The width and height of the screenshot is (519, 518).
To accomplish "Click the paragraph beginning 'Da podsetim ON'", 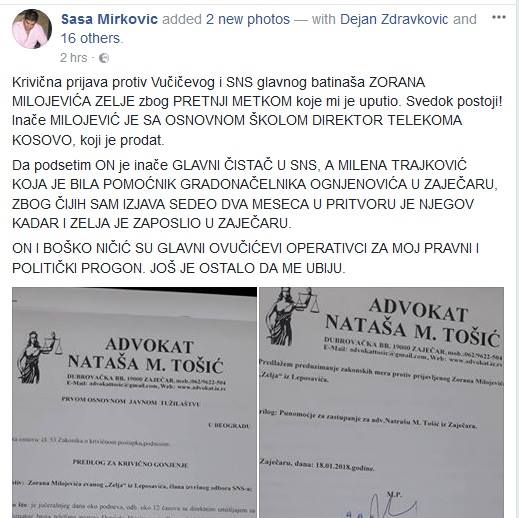I will [255, 194].
